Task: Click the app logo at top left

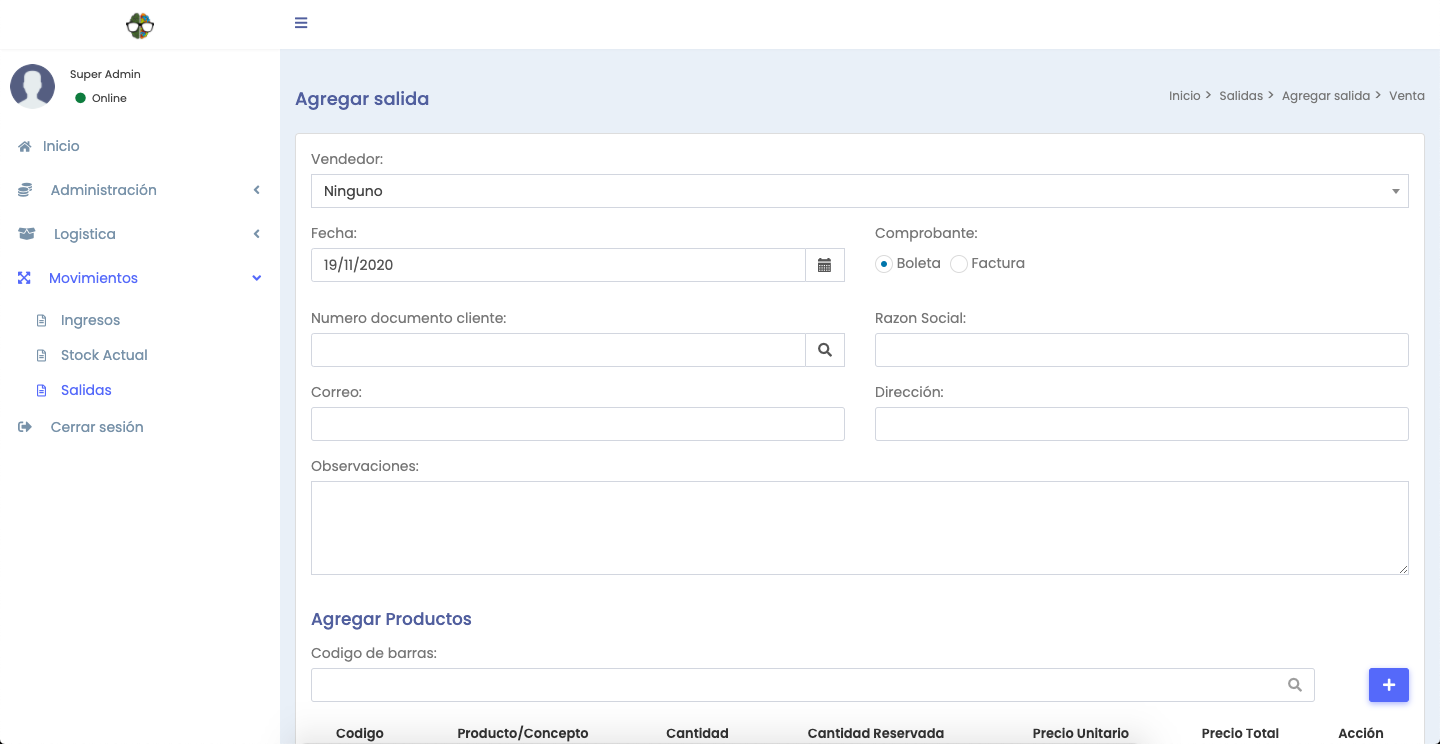Action: (x=140, y=25)
